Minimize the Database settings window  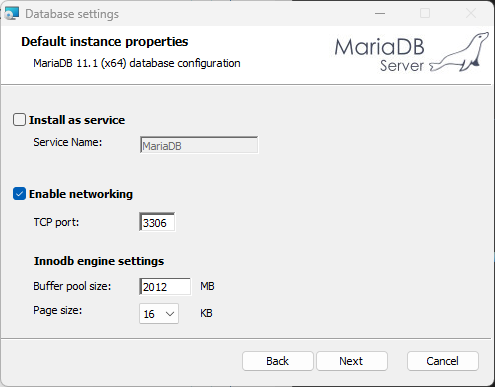point(380,14)
